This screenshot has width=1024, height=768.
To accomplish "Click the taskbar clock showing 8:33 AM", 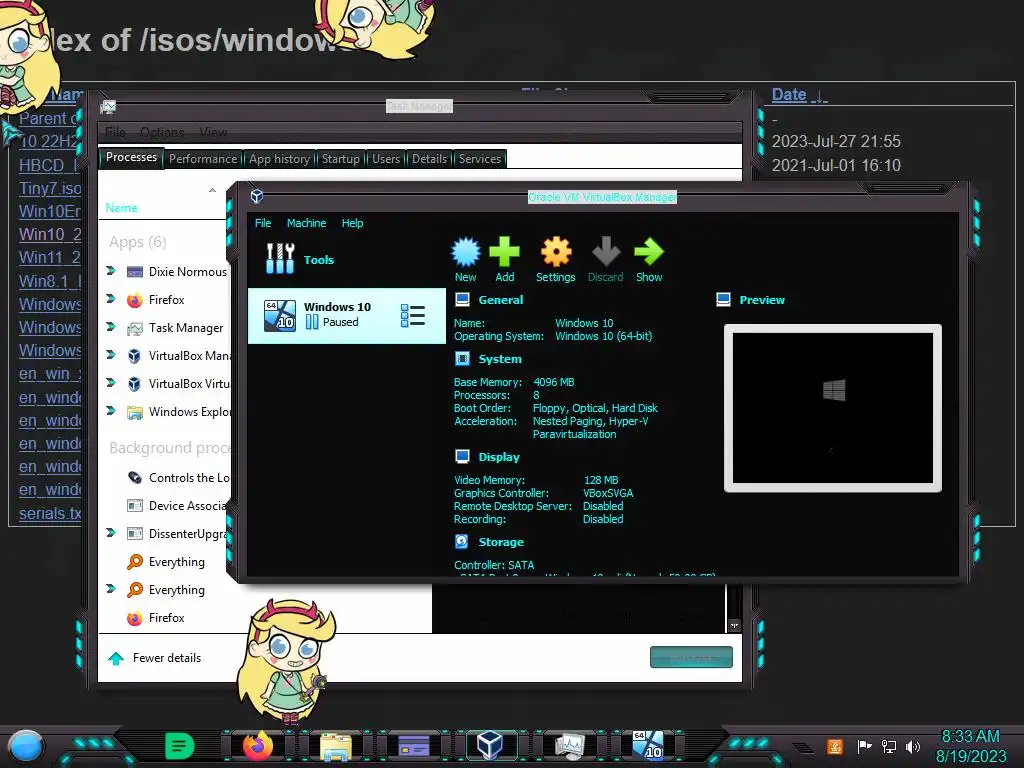I will (x=970, y=737).
